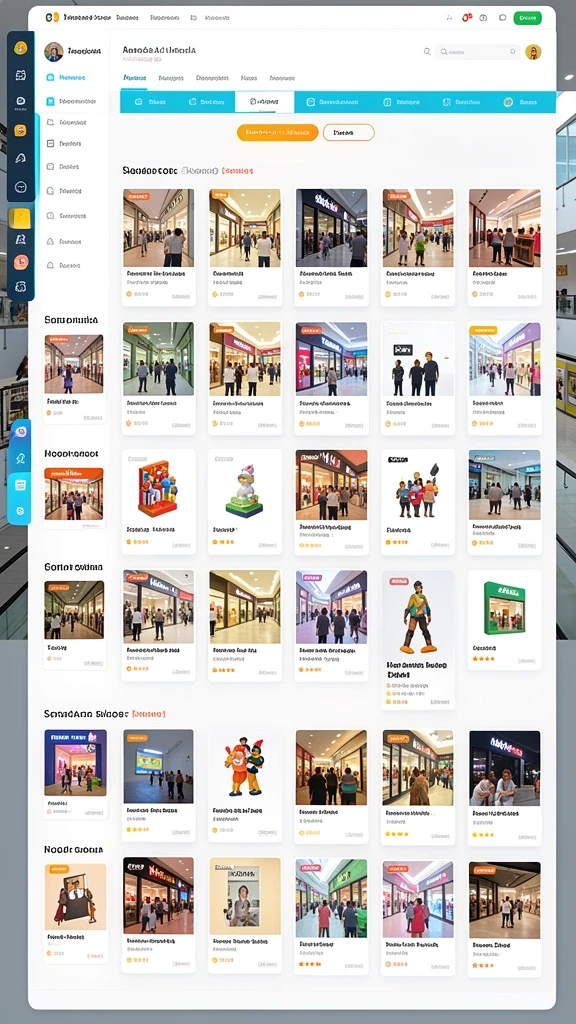Screen dimensions: 576x1024
Task: Click inside the search input field
Action: coord(478,52)
